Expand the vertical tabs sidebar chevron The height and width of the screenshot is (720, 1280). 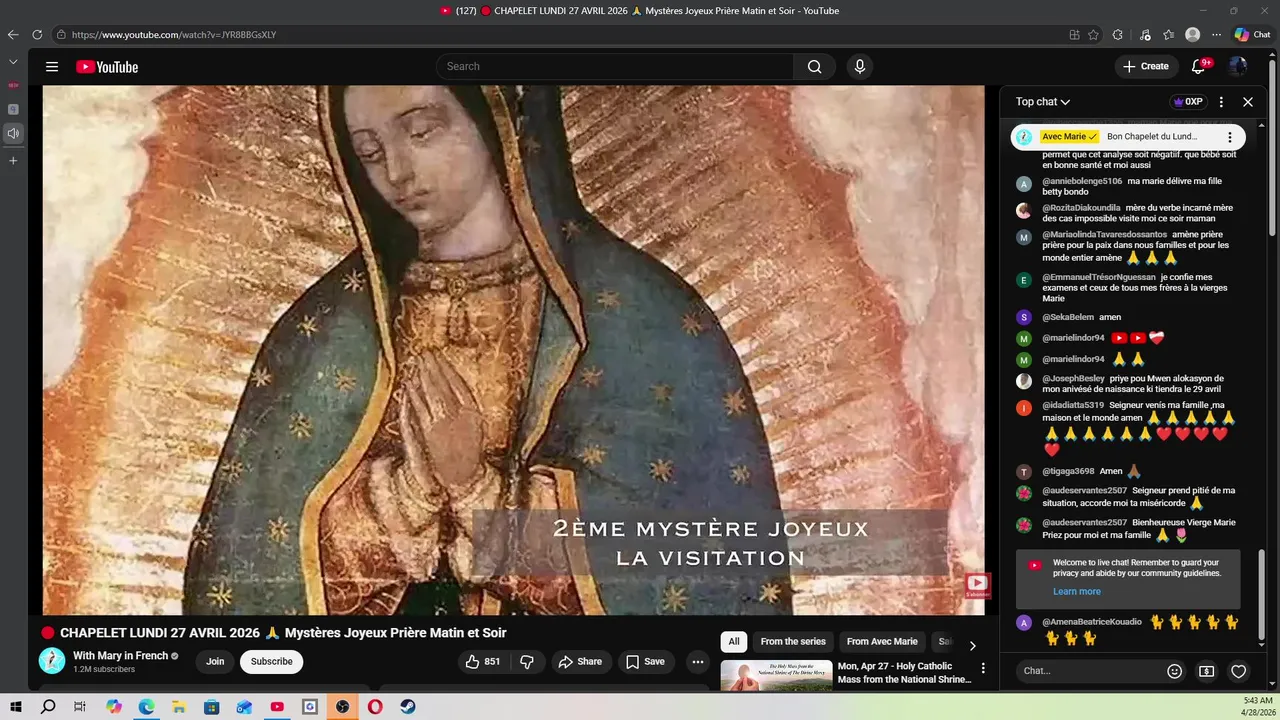click(x=13, y=61)
